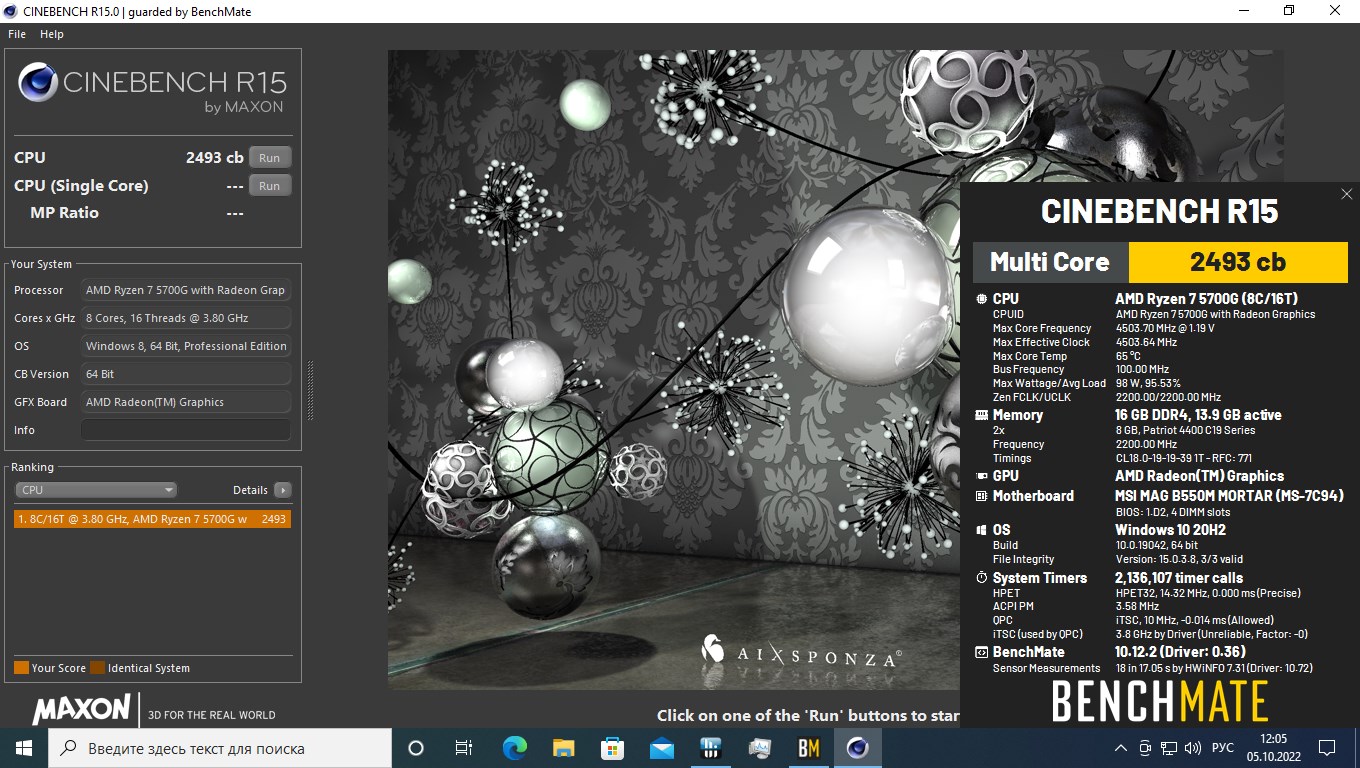Screen dimensions: 1360x768
Task: Click the yellow 2493 cb score box
Action: point(1238,262)
